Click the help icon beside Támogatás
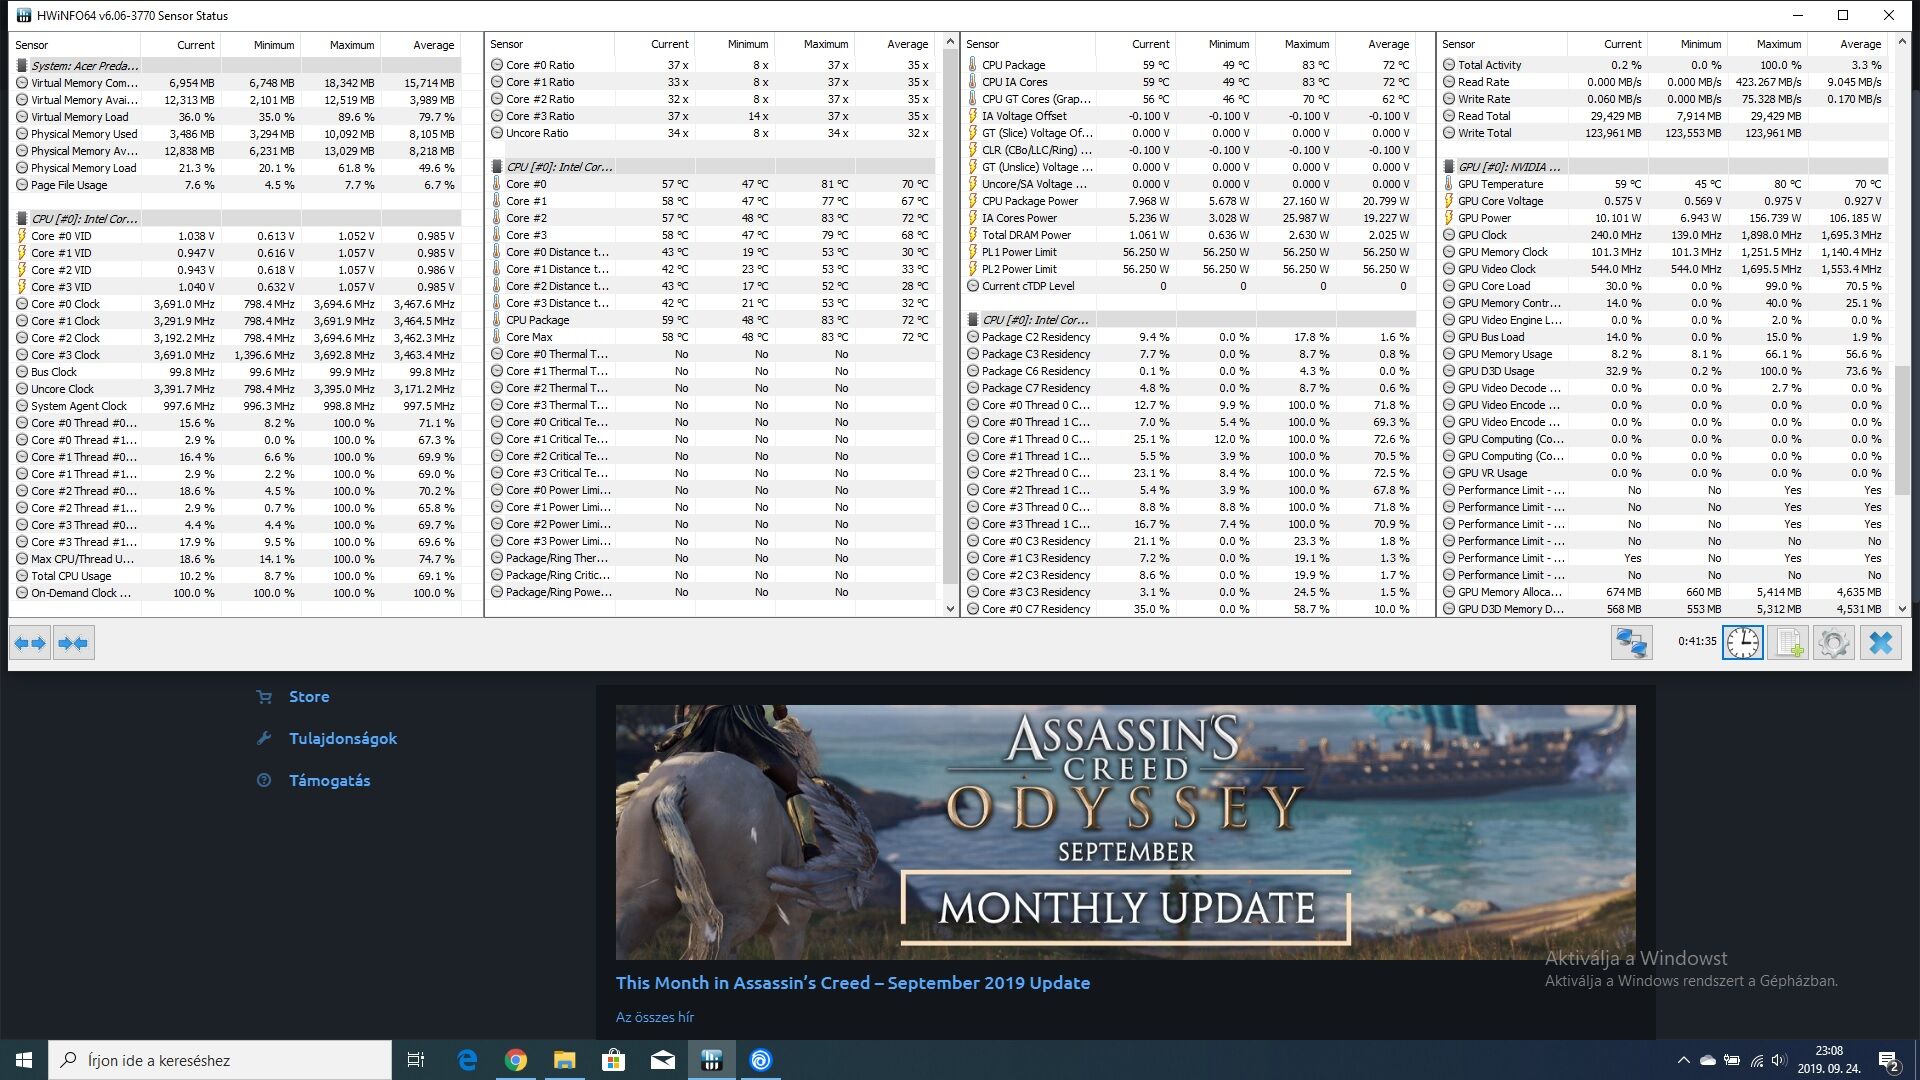 pos(264,781)
